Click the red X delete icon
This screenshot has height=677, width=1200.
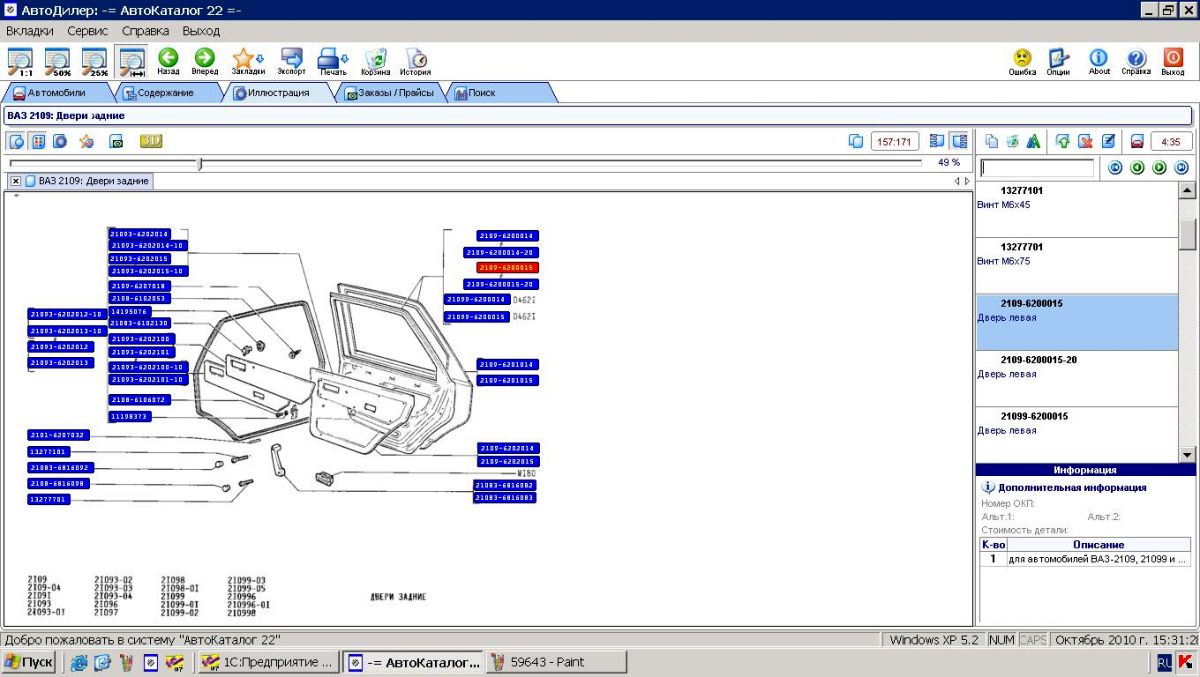(x=1085, y=141)
